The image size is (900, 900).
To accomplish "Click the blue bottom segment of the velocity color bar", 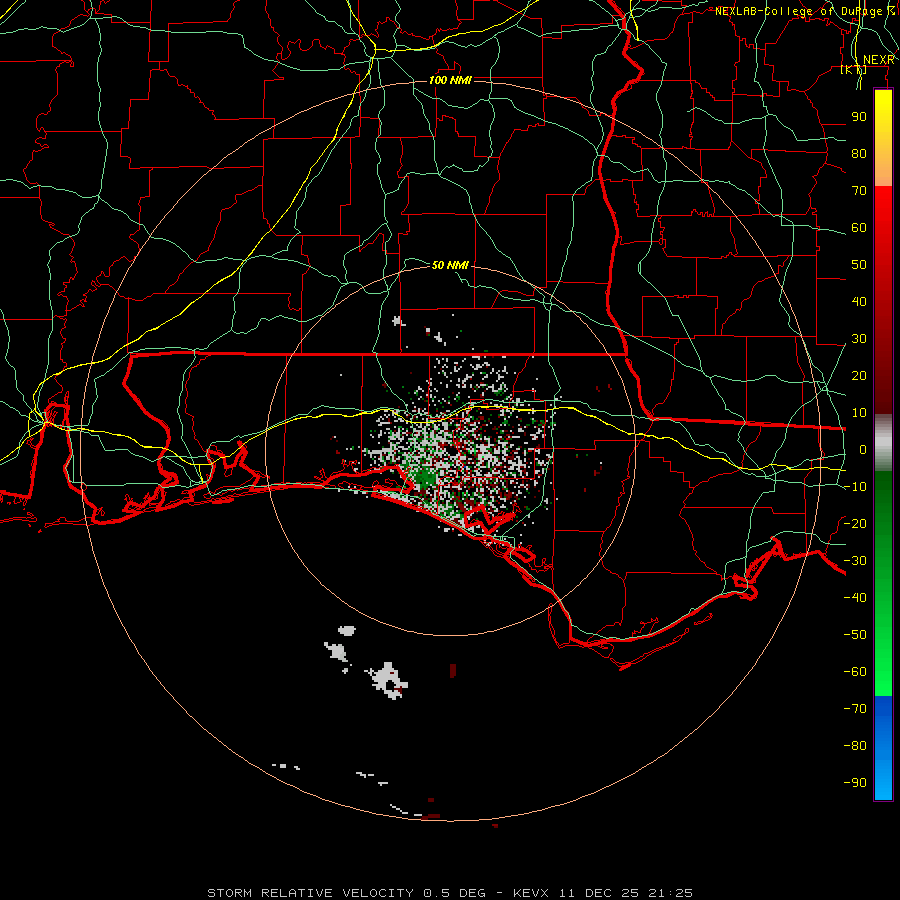I will pos(883,748).
